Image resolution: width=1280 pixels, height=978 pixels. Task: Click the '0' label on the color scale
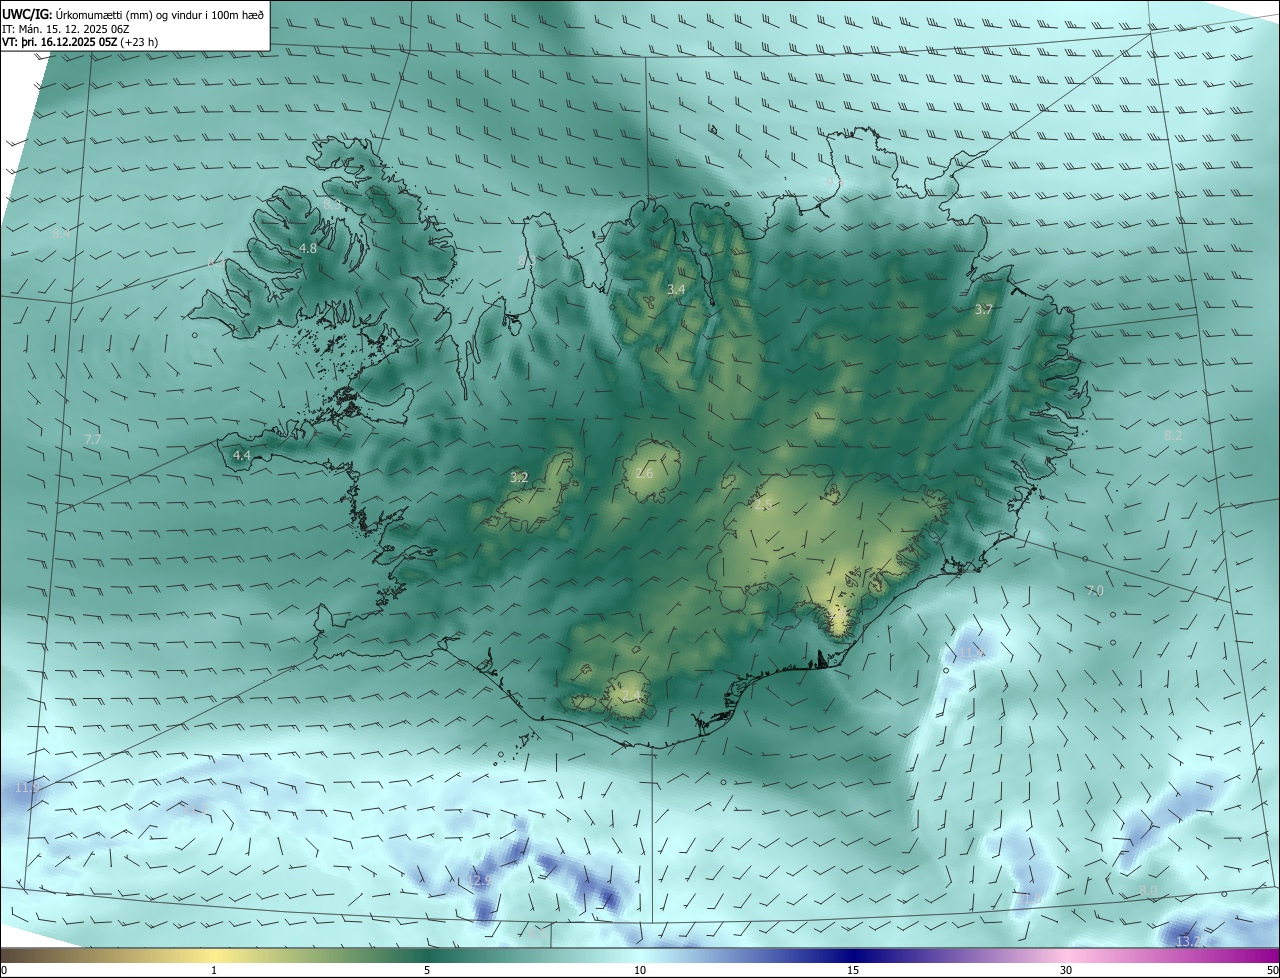click(4, 970)
